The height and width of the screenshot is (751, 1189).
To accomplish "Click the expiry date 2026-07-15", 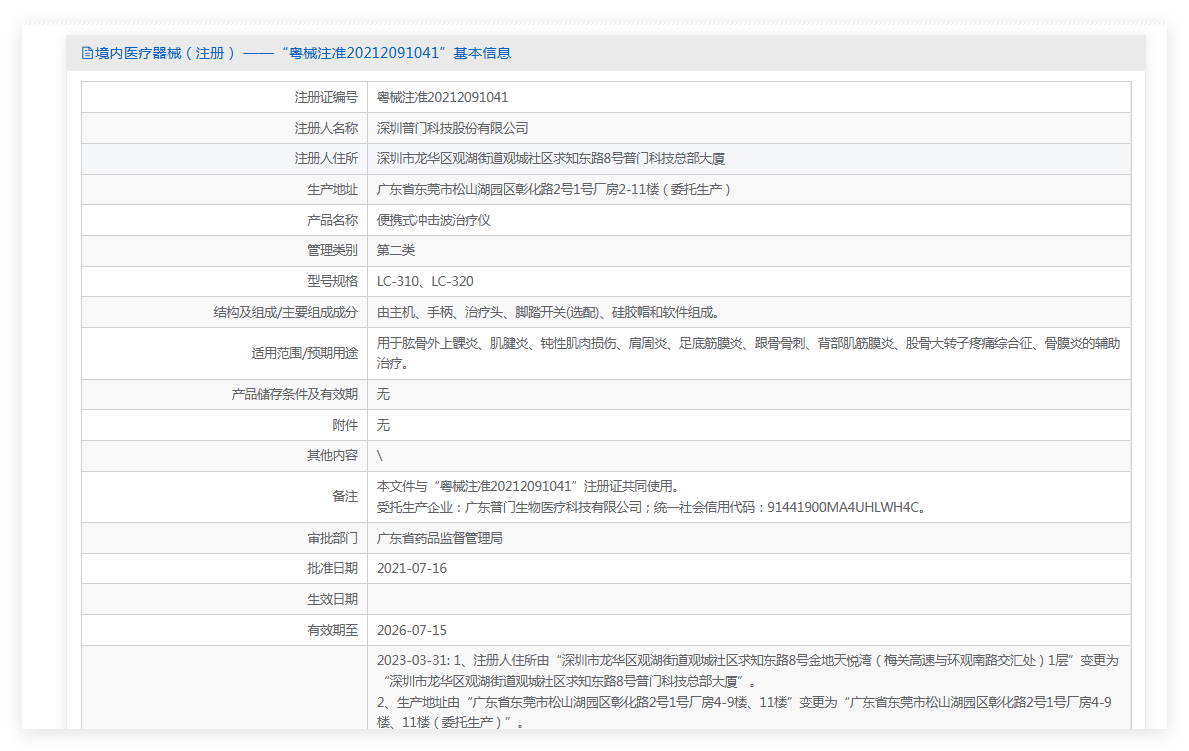I will click(411, 630).
